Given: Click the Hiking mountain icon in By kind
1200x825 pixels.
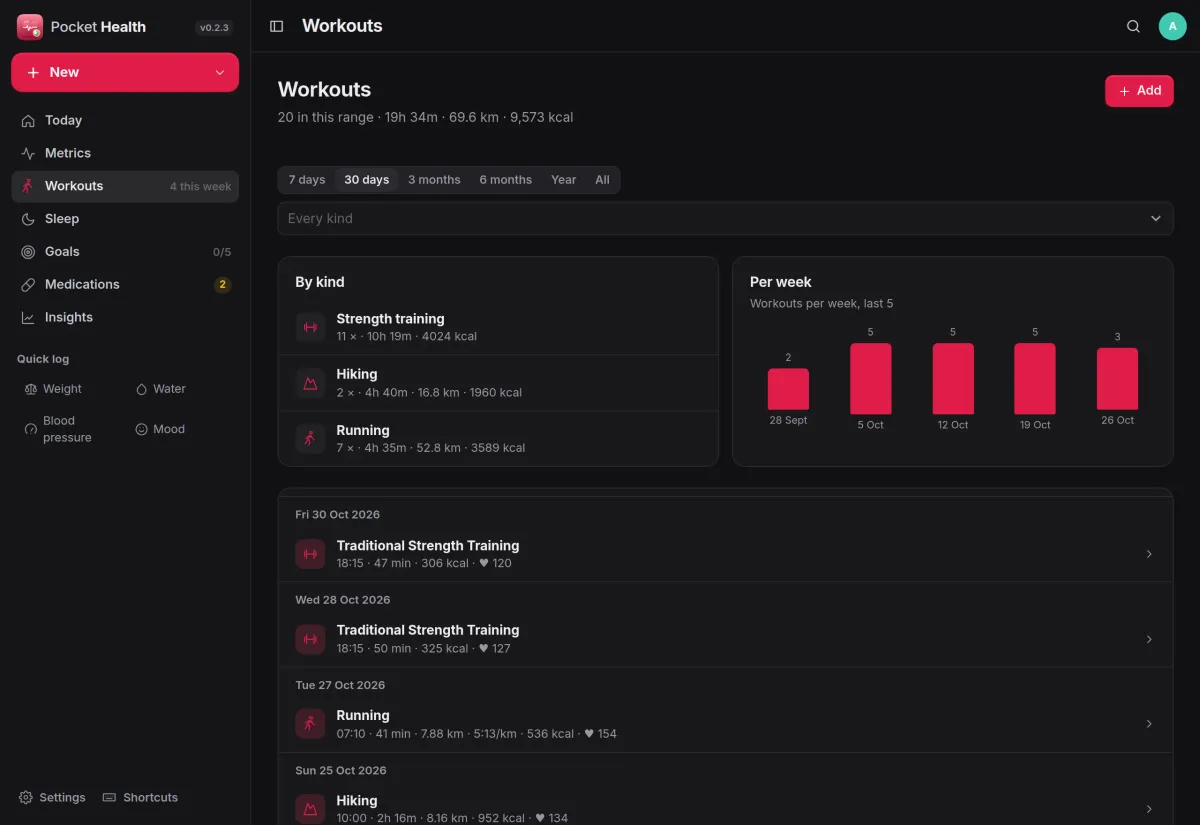Looking at the screenshot, I should pyautogui.click(x=310, y=383).
